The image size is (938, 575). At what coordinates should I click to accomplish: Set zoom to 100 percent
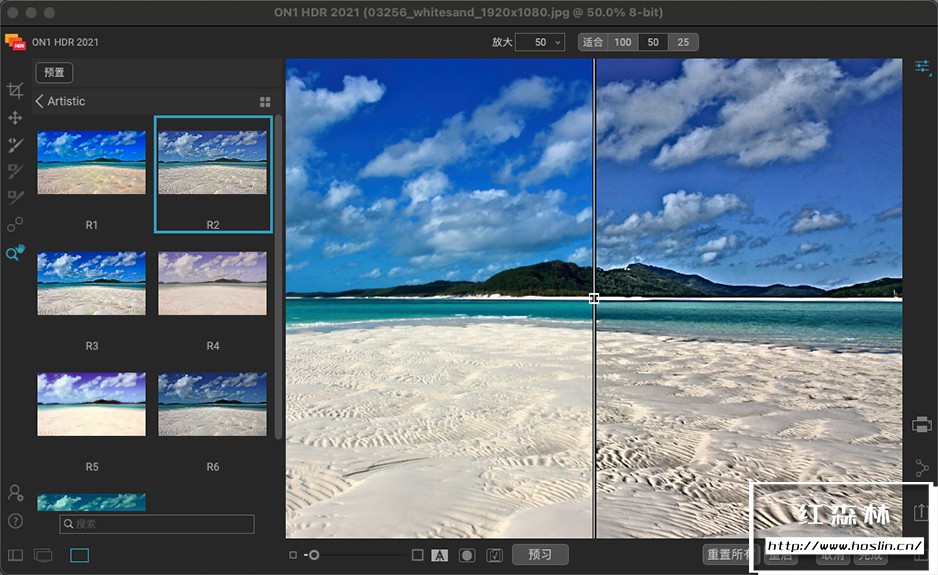pos(623,42)
